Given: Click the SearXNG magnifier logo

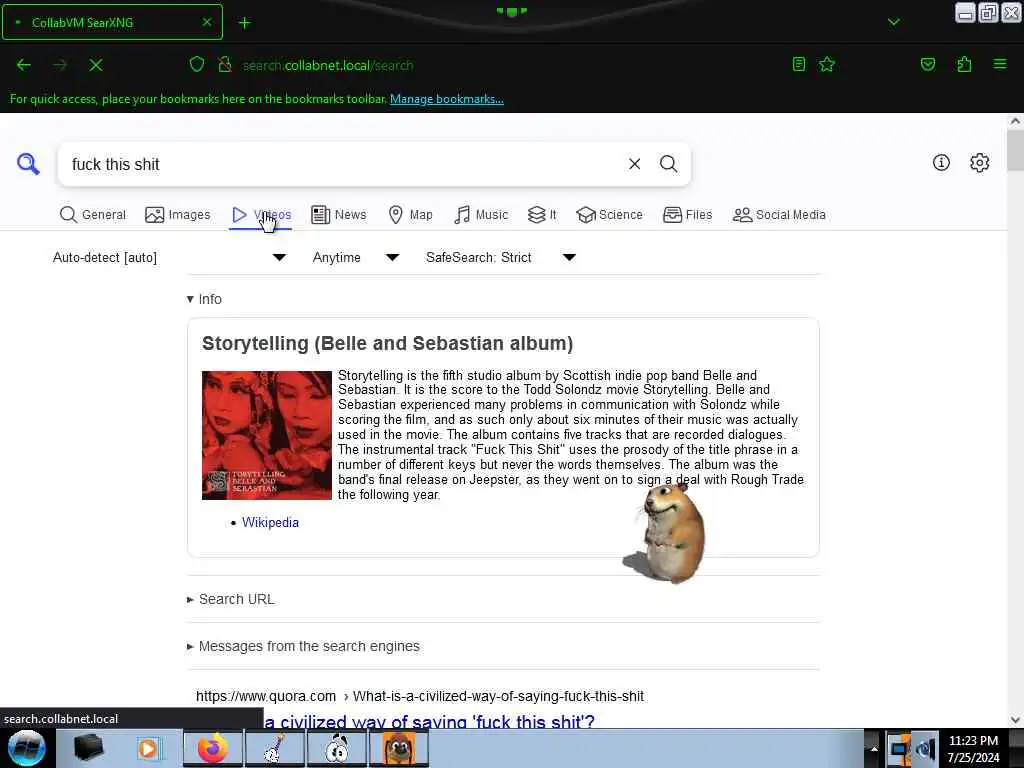Looking at the screenshot, I should coord(28,164).
